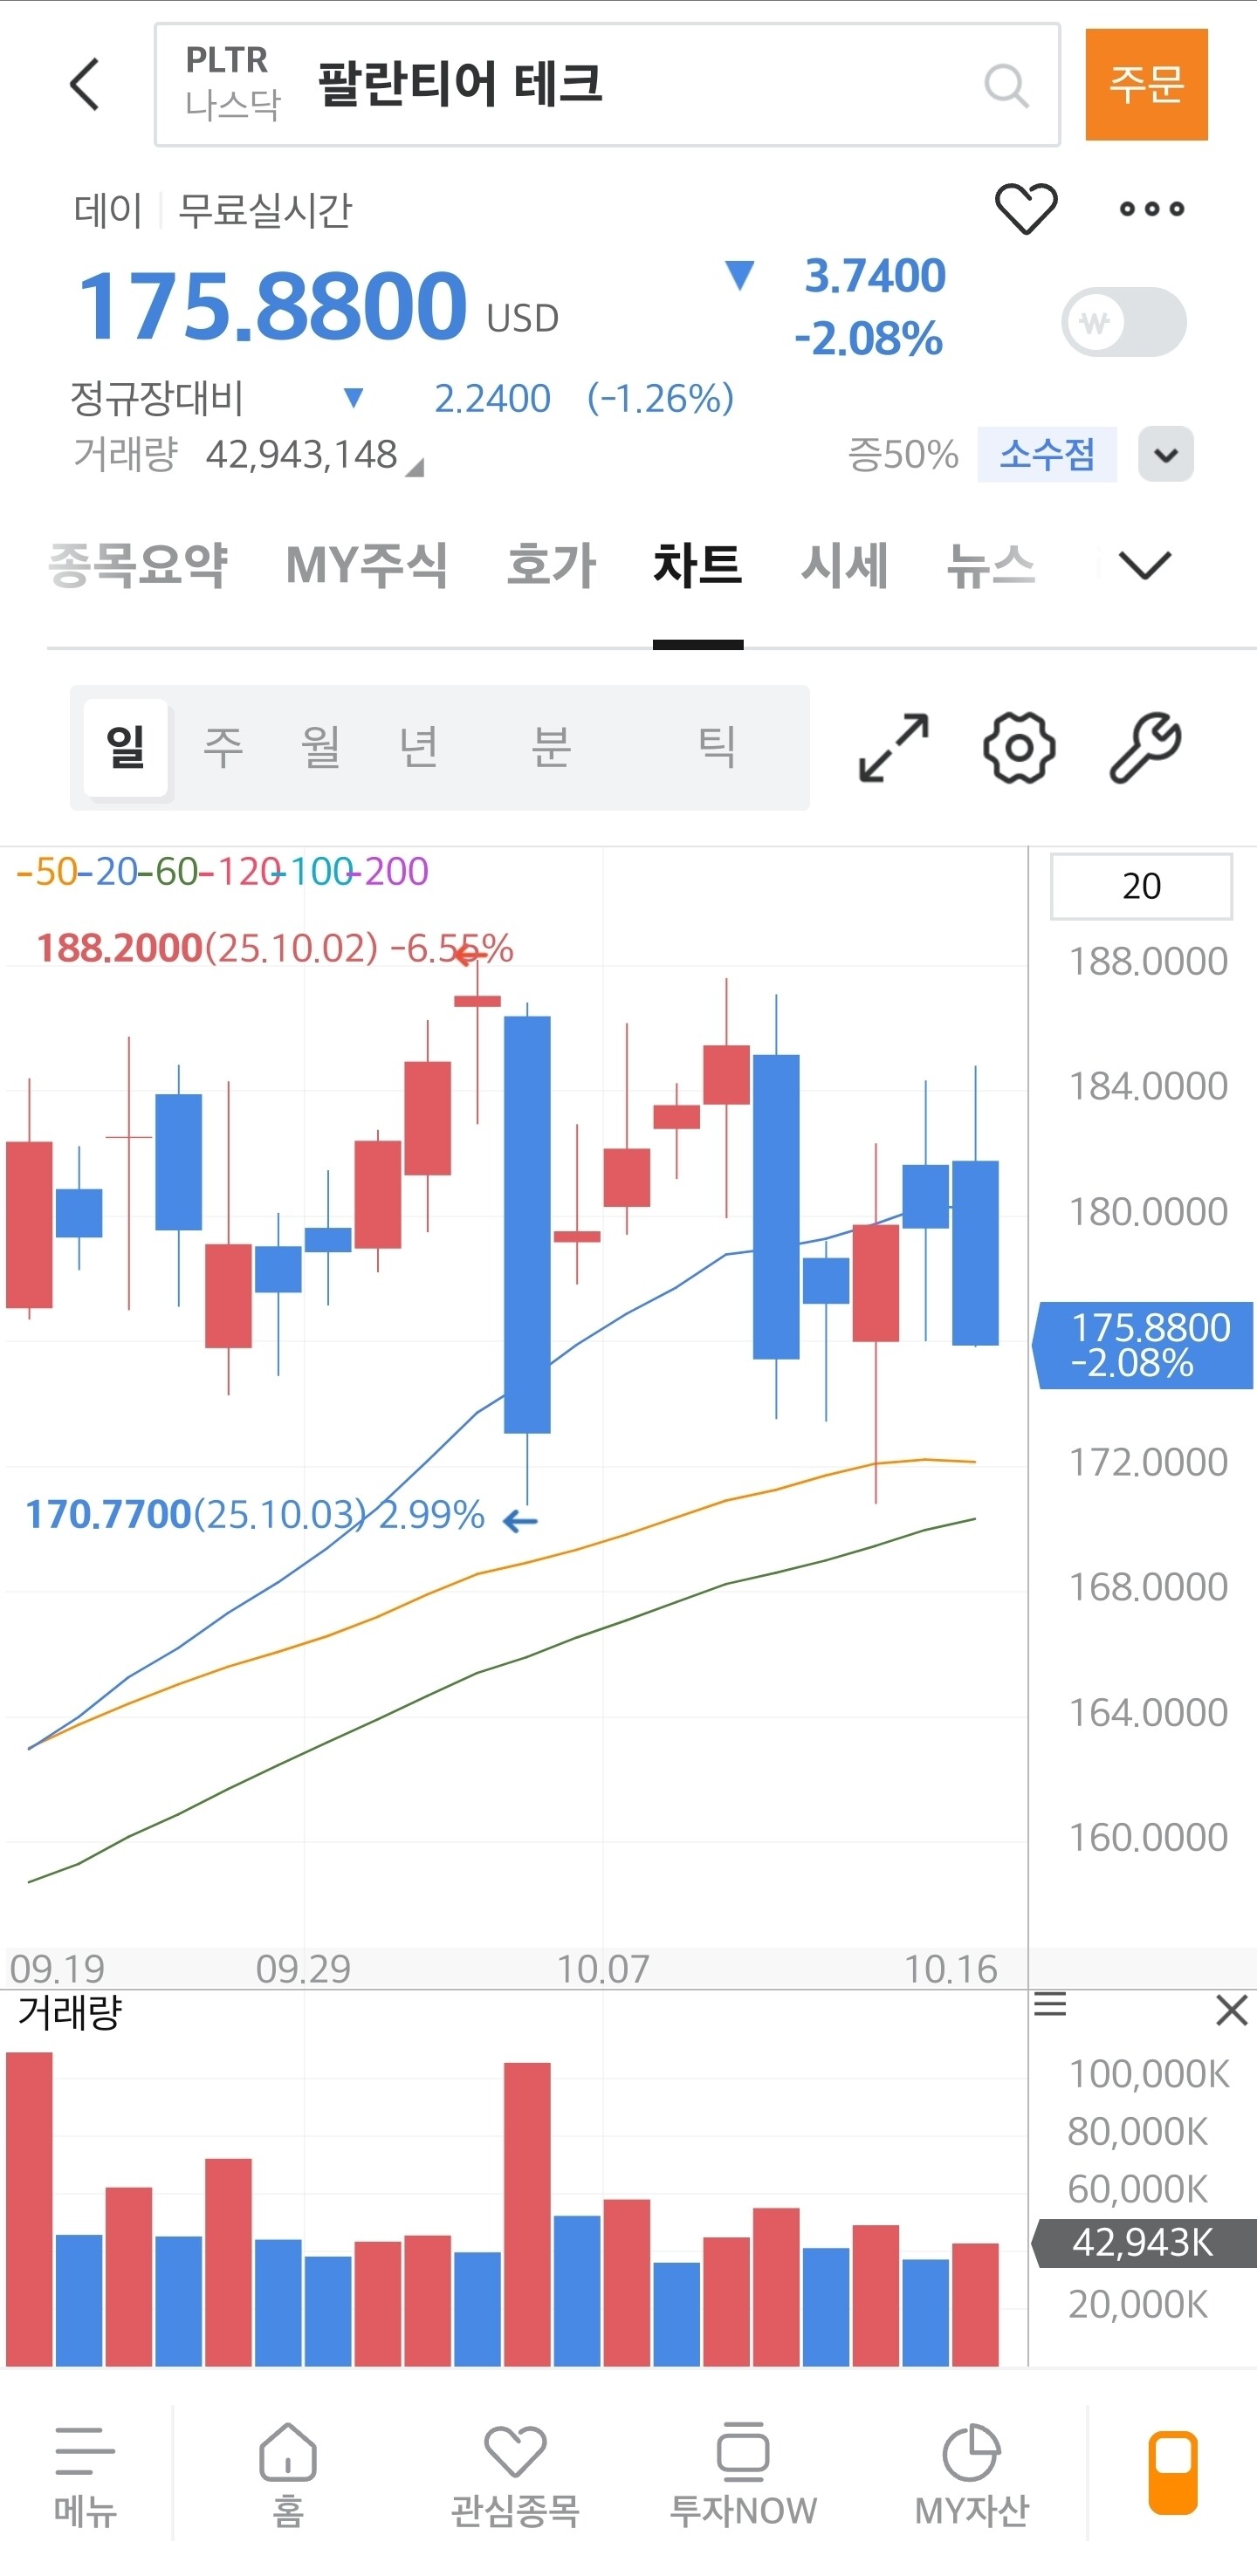
Task: Tap the 175.8800 current price tag on axis
Action: pyautogui.click(x=1143, y=1345)
